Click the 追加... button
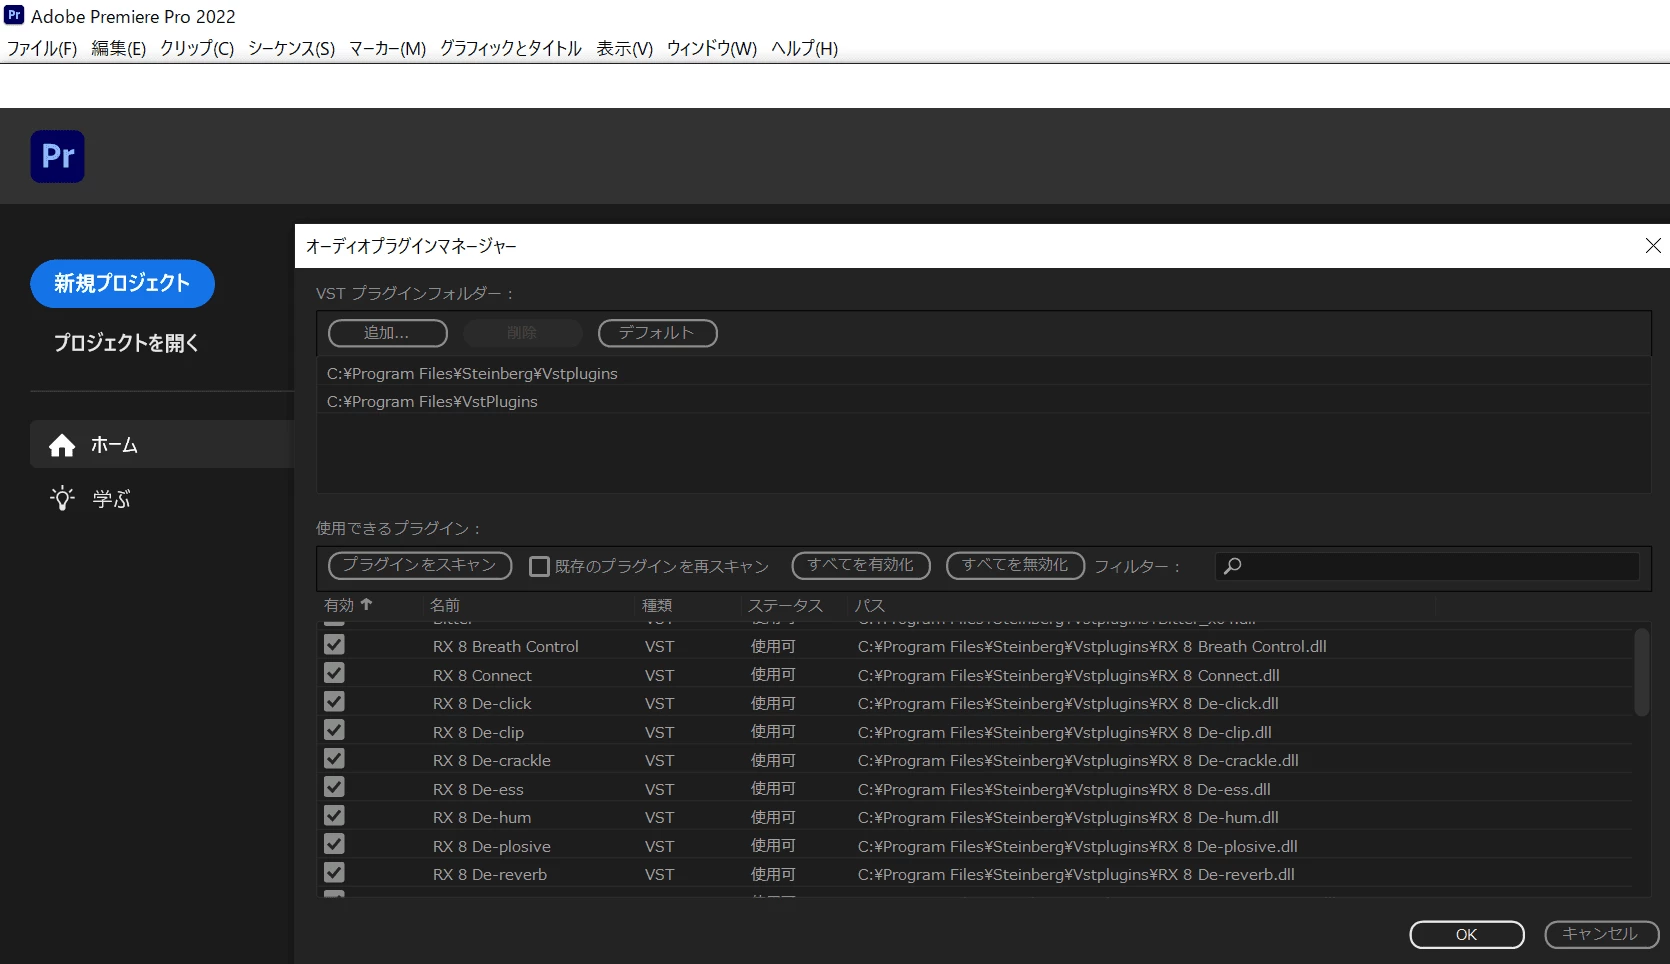Screen dimensions: 1670x964 (x=387, y=333)
